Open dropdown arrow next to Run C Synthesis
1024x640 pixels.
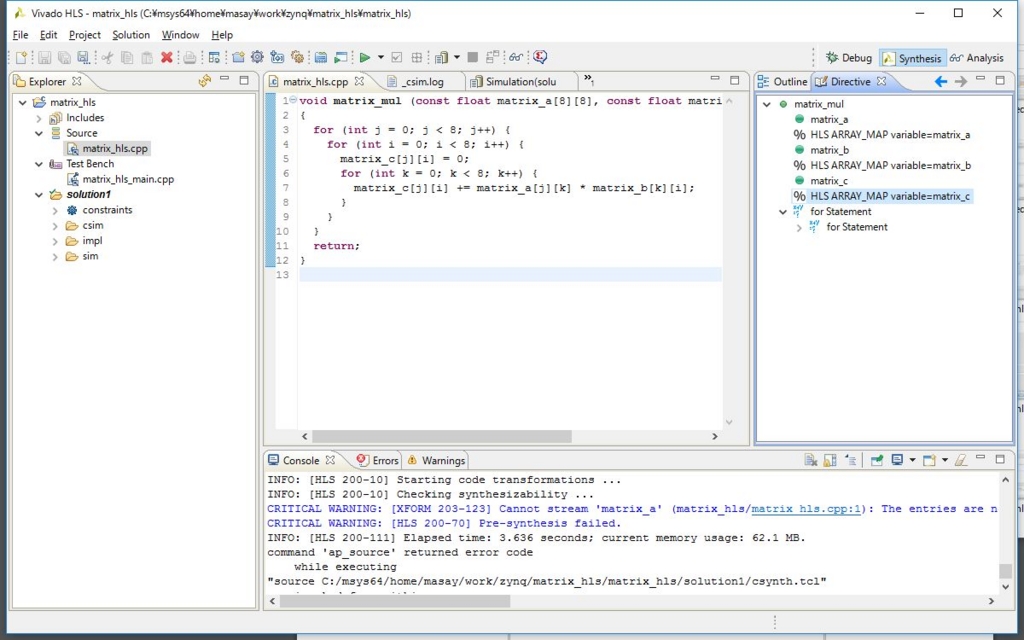(x=381, y=57)
